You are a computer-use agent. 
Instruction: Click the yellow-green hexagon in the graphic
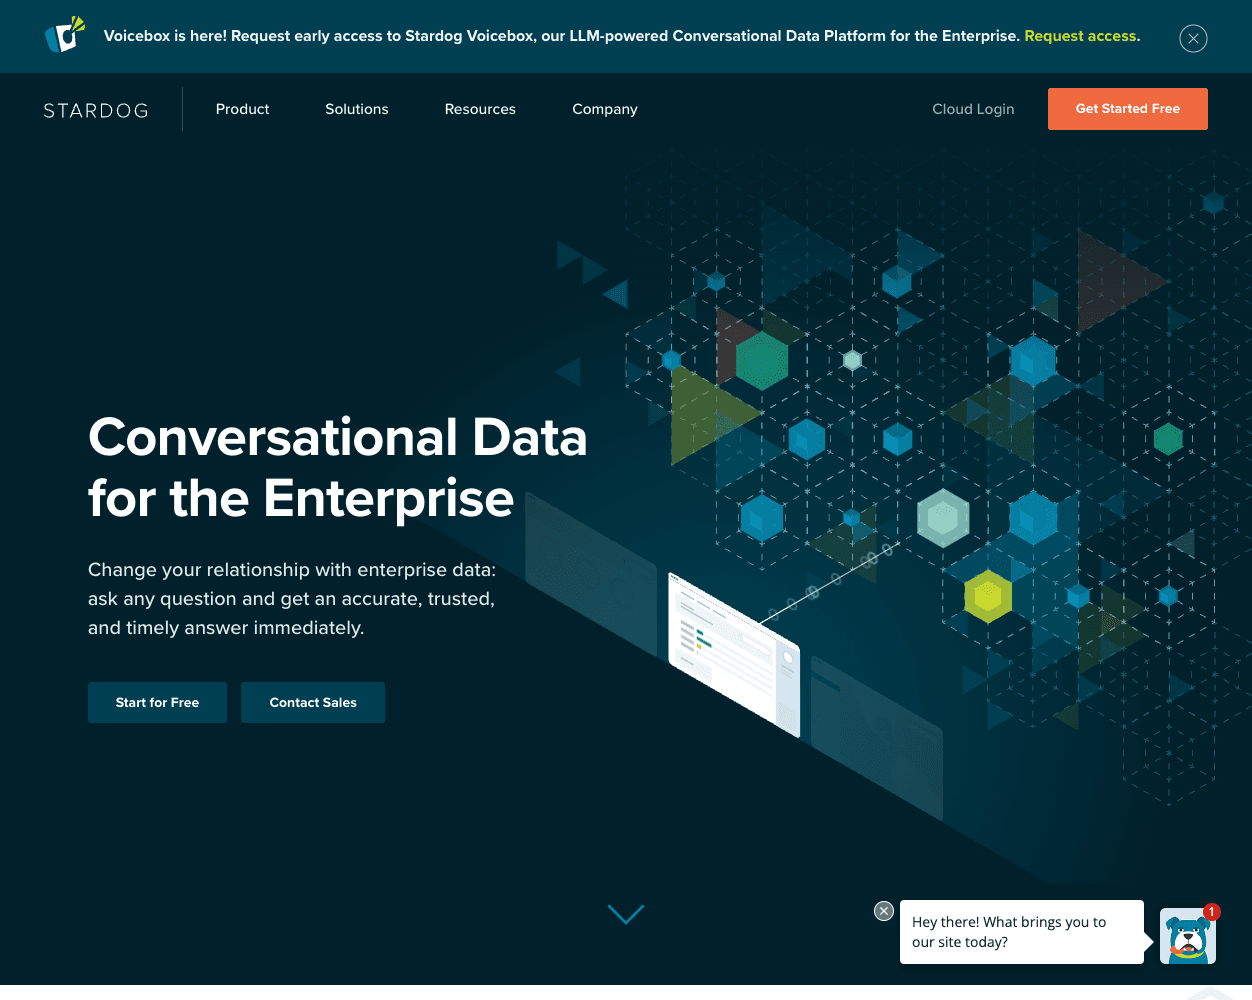(x=988, y=596)
